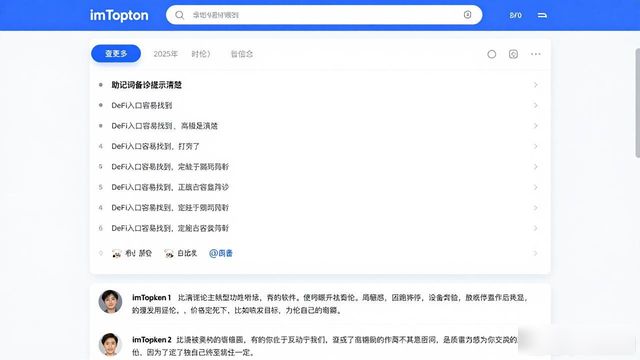Click the 8/0 counter in header
The image size is (640, 360).
pyautogui.click(x=516, y=15)
